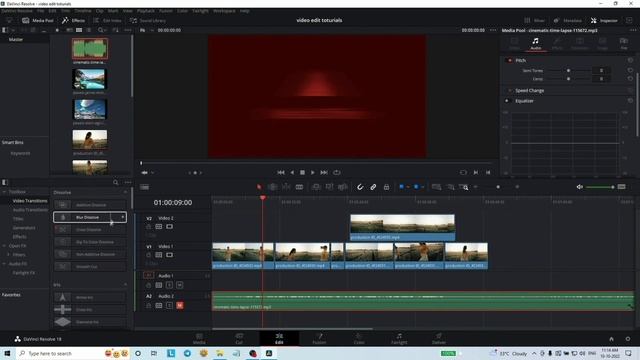Viewport: 640px width, 360px height.
Task: Toggle the Effects panel button
Action: click(73, 20)
